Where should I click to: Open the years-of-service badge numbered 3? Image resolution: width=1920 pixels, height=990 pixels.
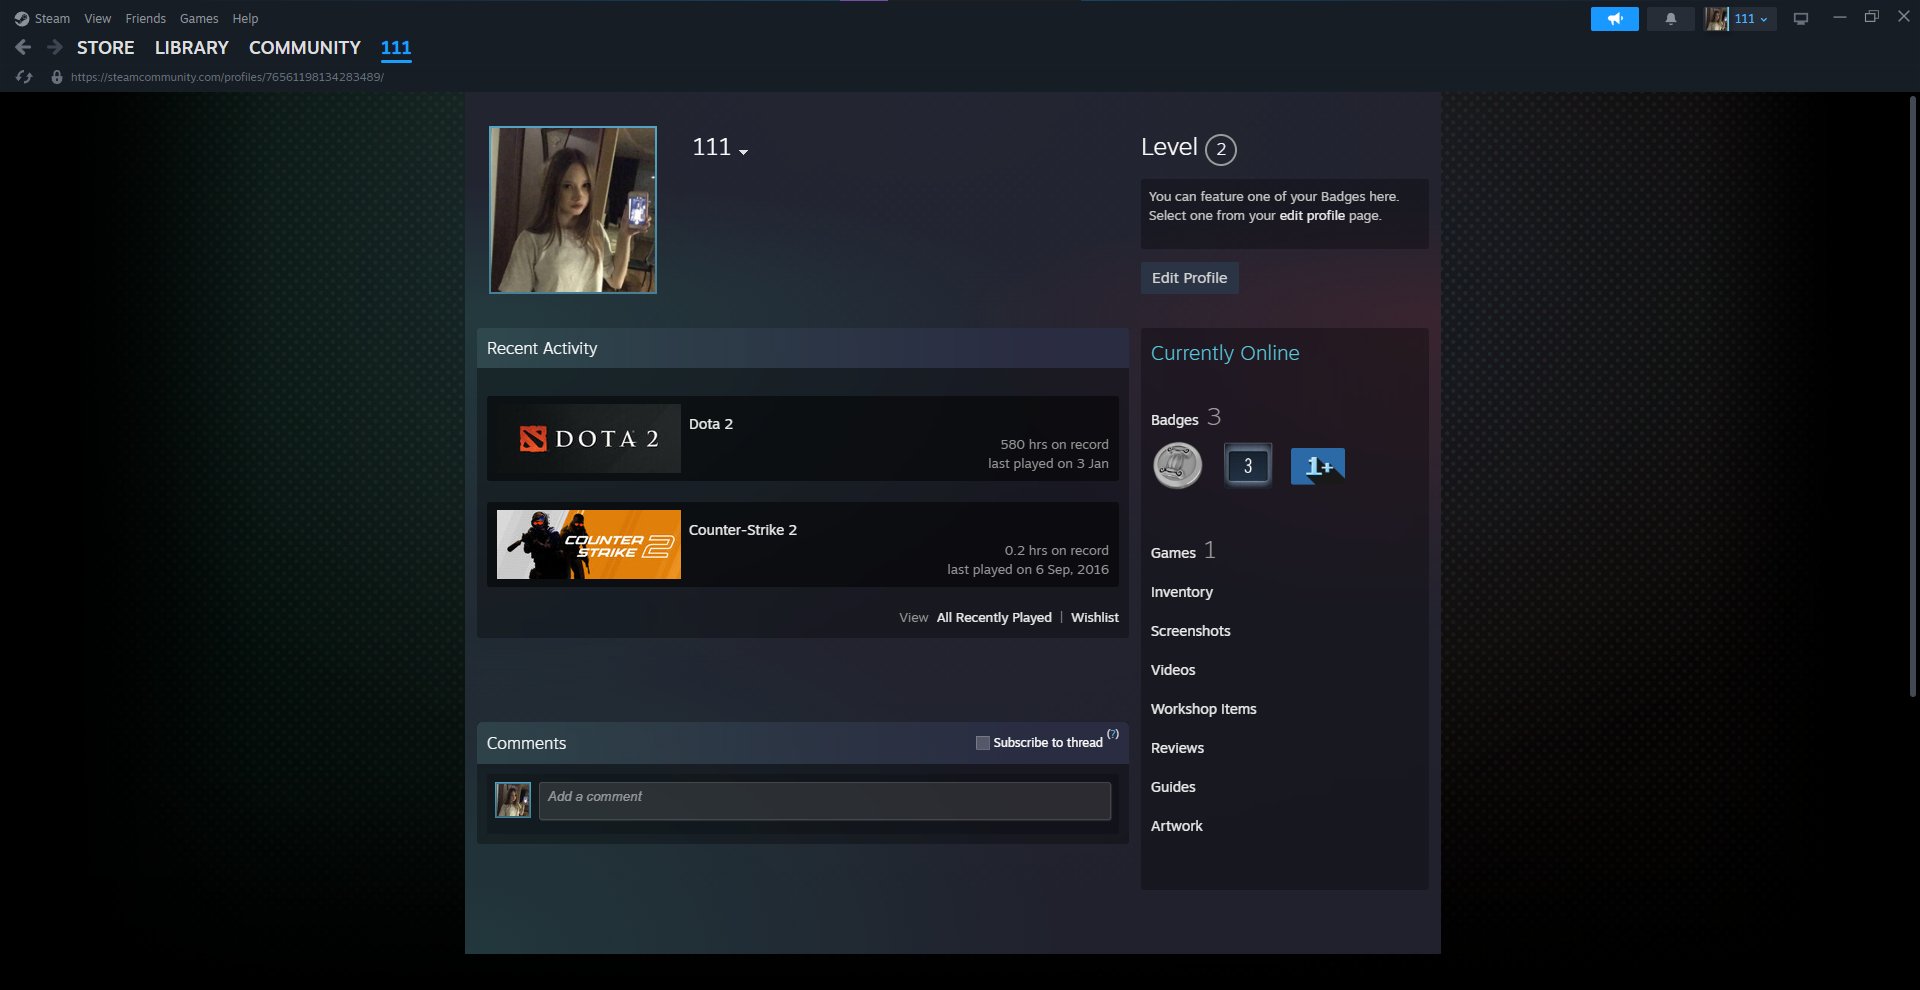[x=1248, y=466]
